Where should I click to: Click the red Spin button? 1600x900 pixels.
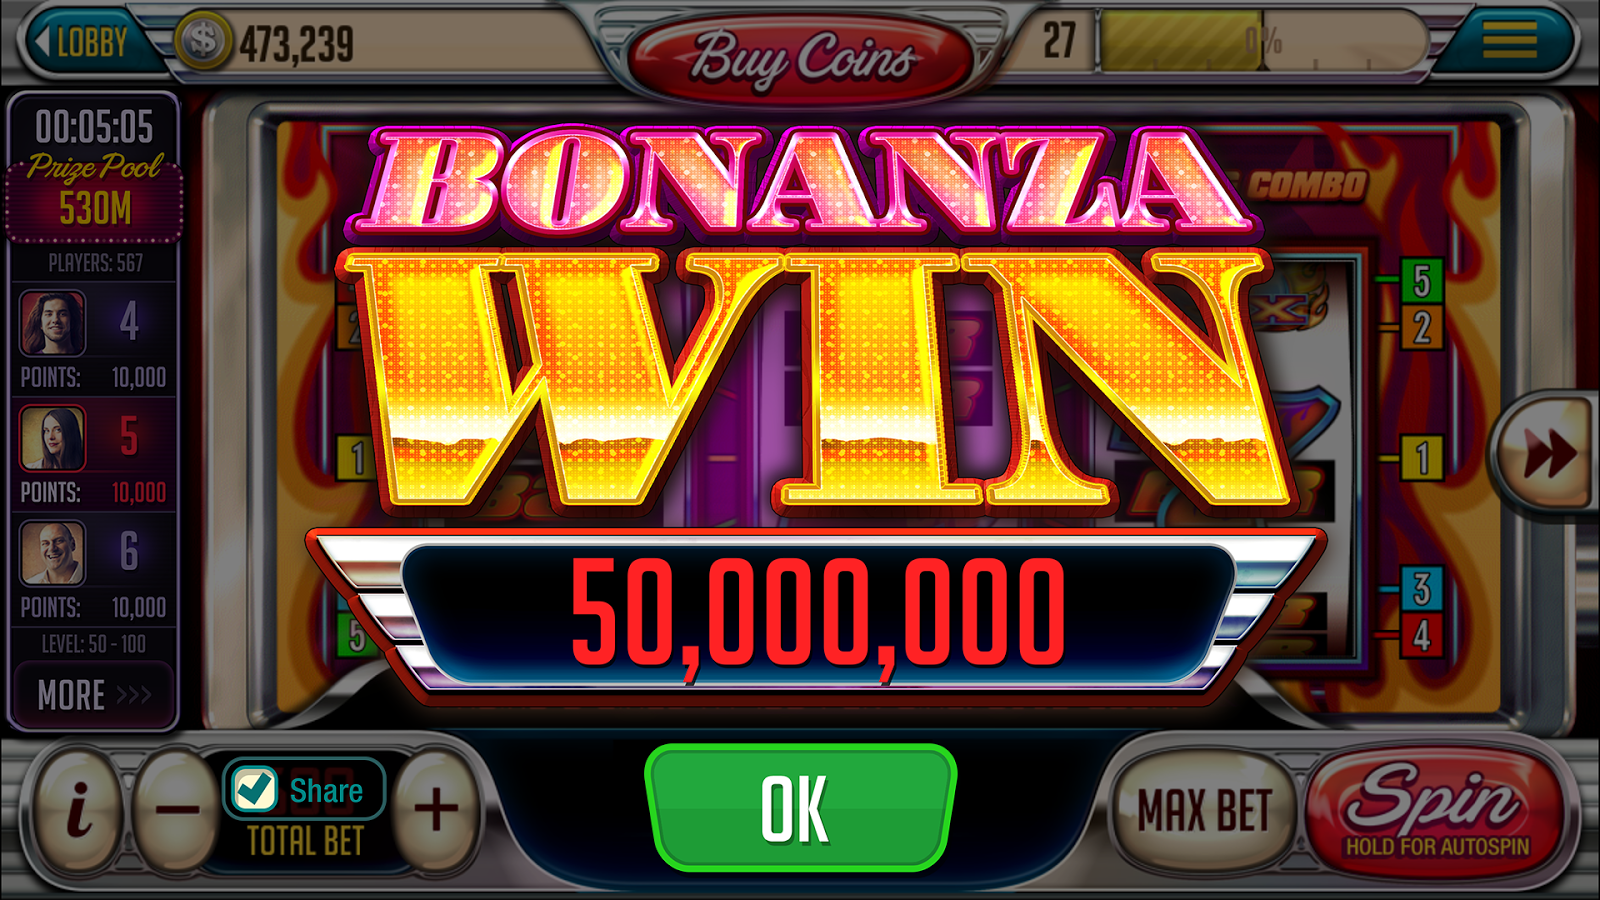(x=1436, y=809)
